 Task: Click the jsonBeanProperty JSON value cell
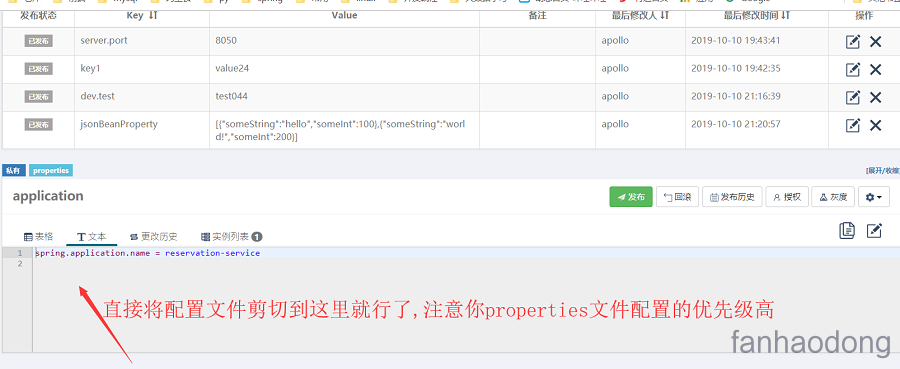tap(344, 131)
